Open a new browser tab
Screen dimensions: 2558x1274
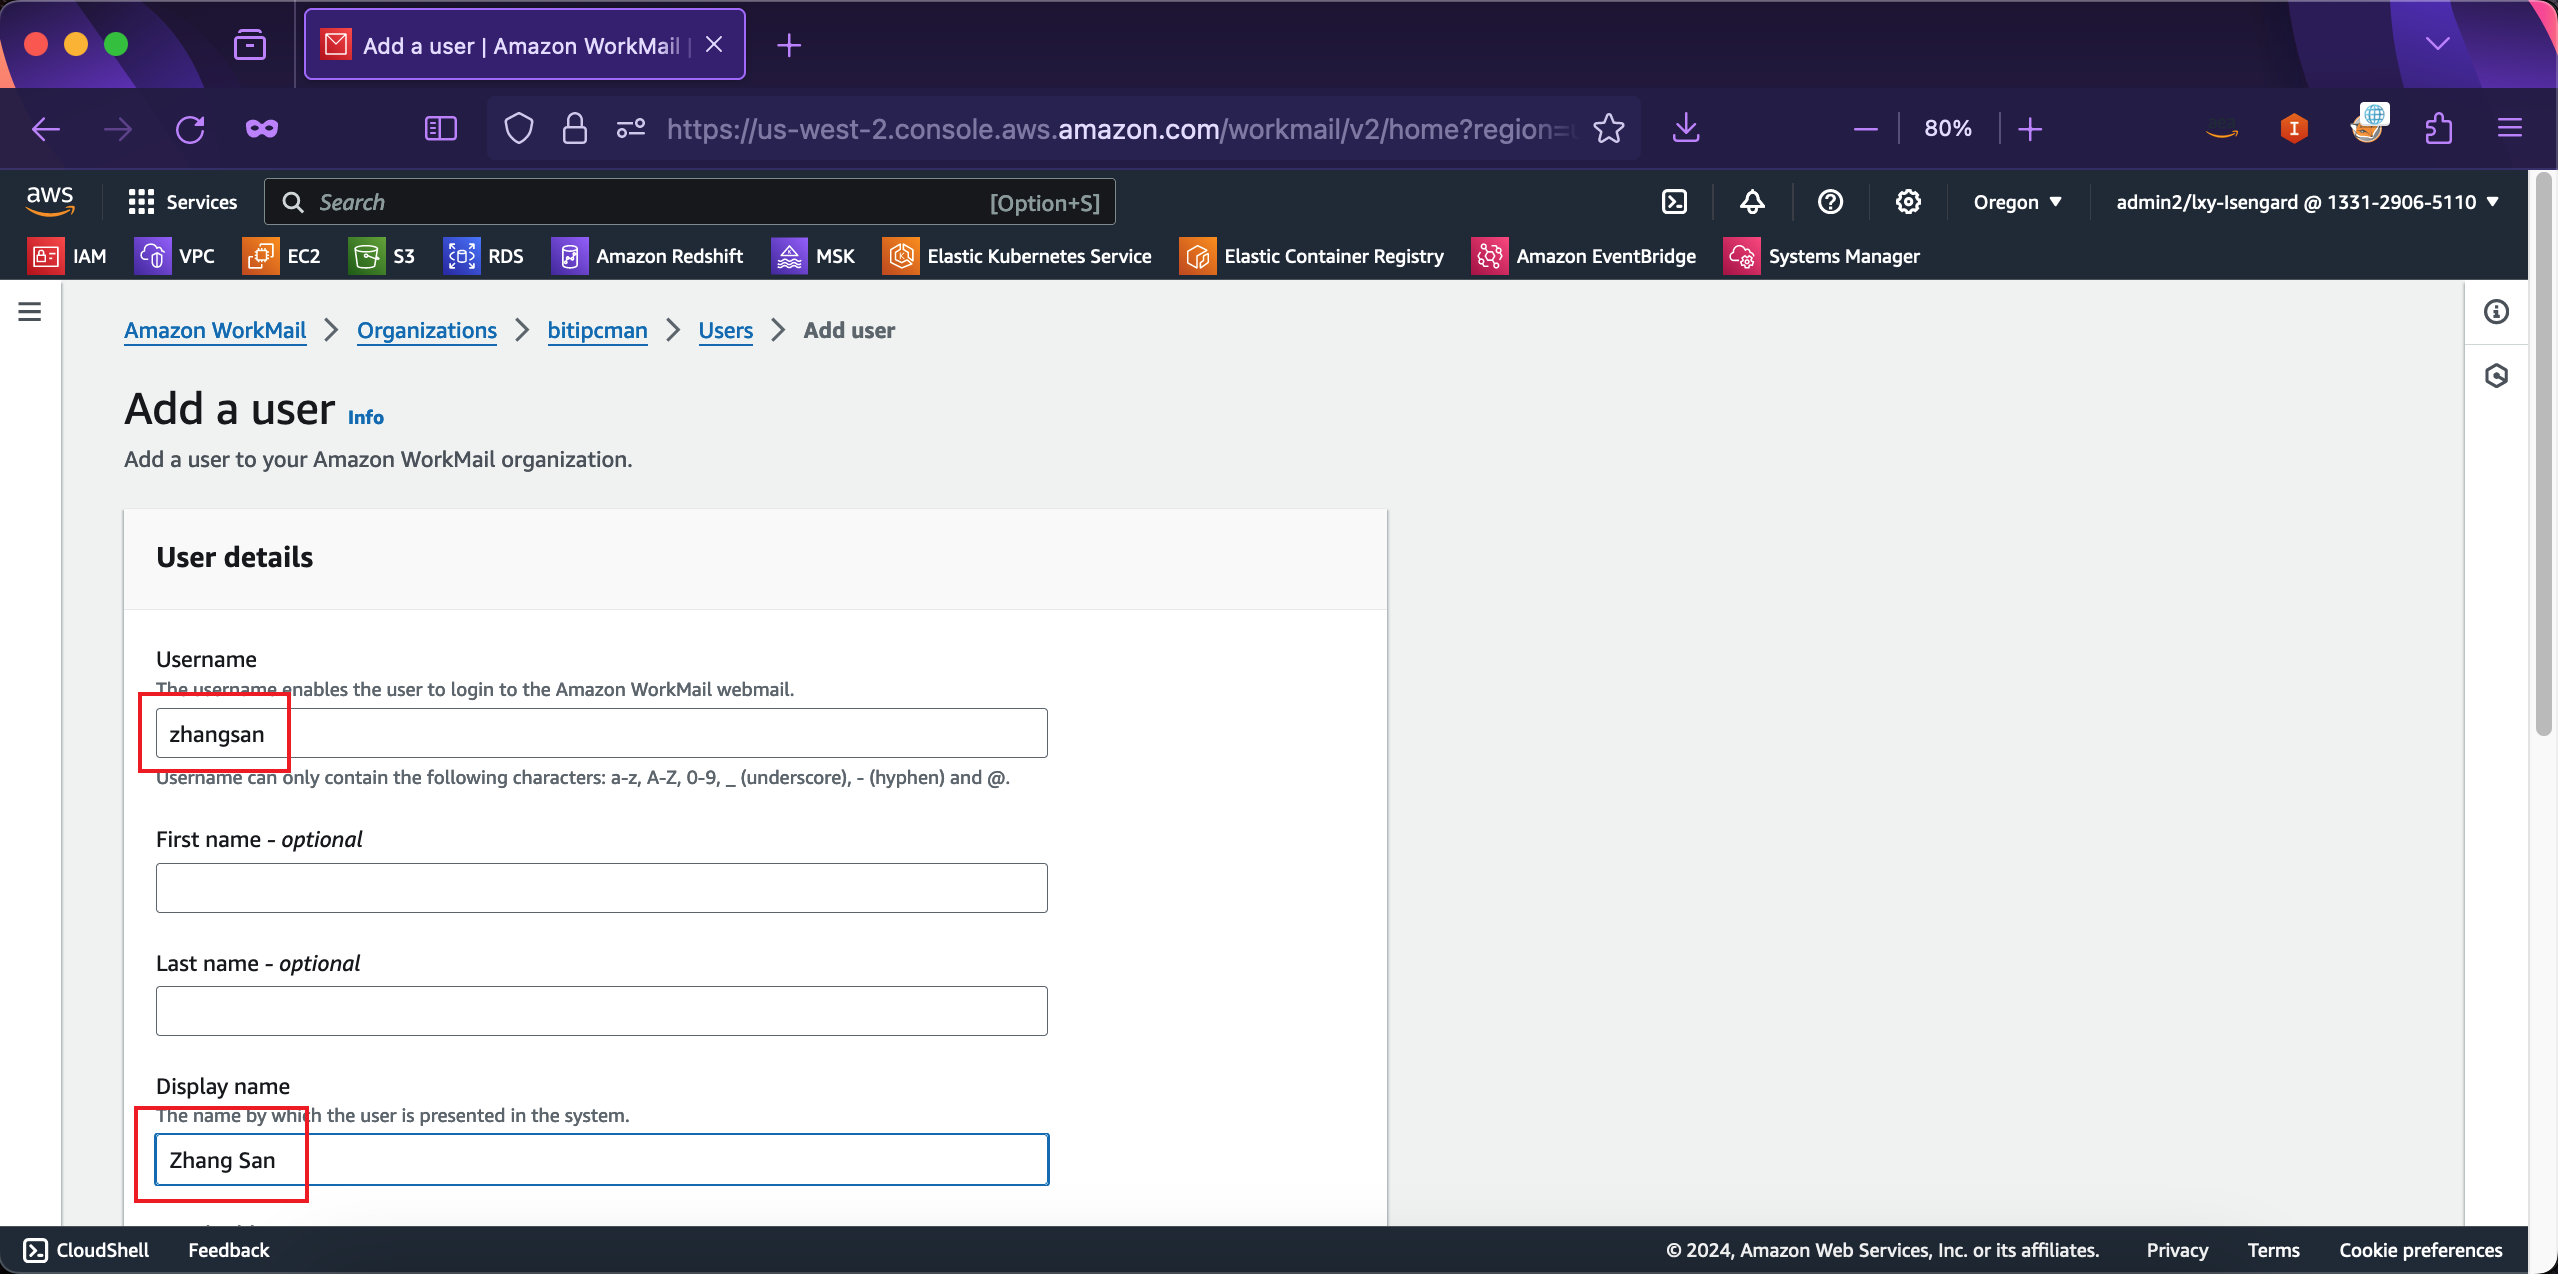pyautogui.click(x=789, y=45)
